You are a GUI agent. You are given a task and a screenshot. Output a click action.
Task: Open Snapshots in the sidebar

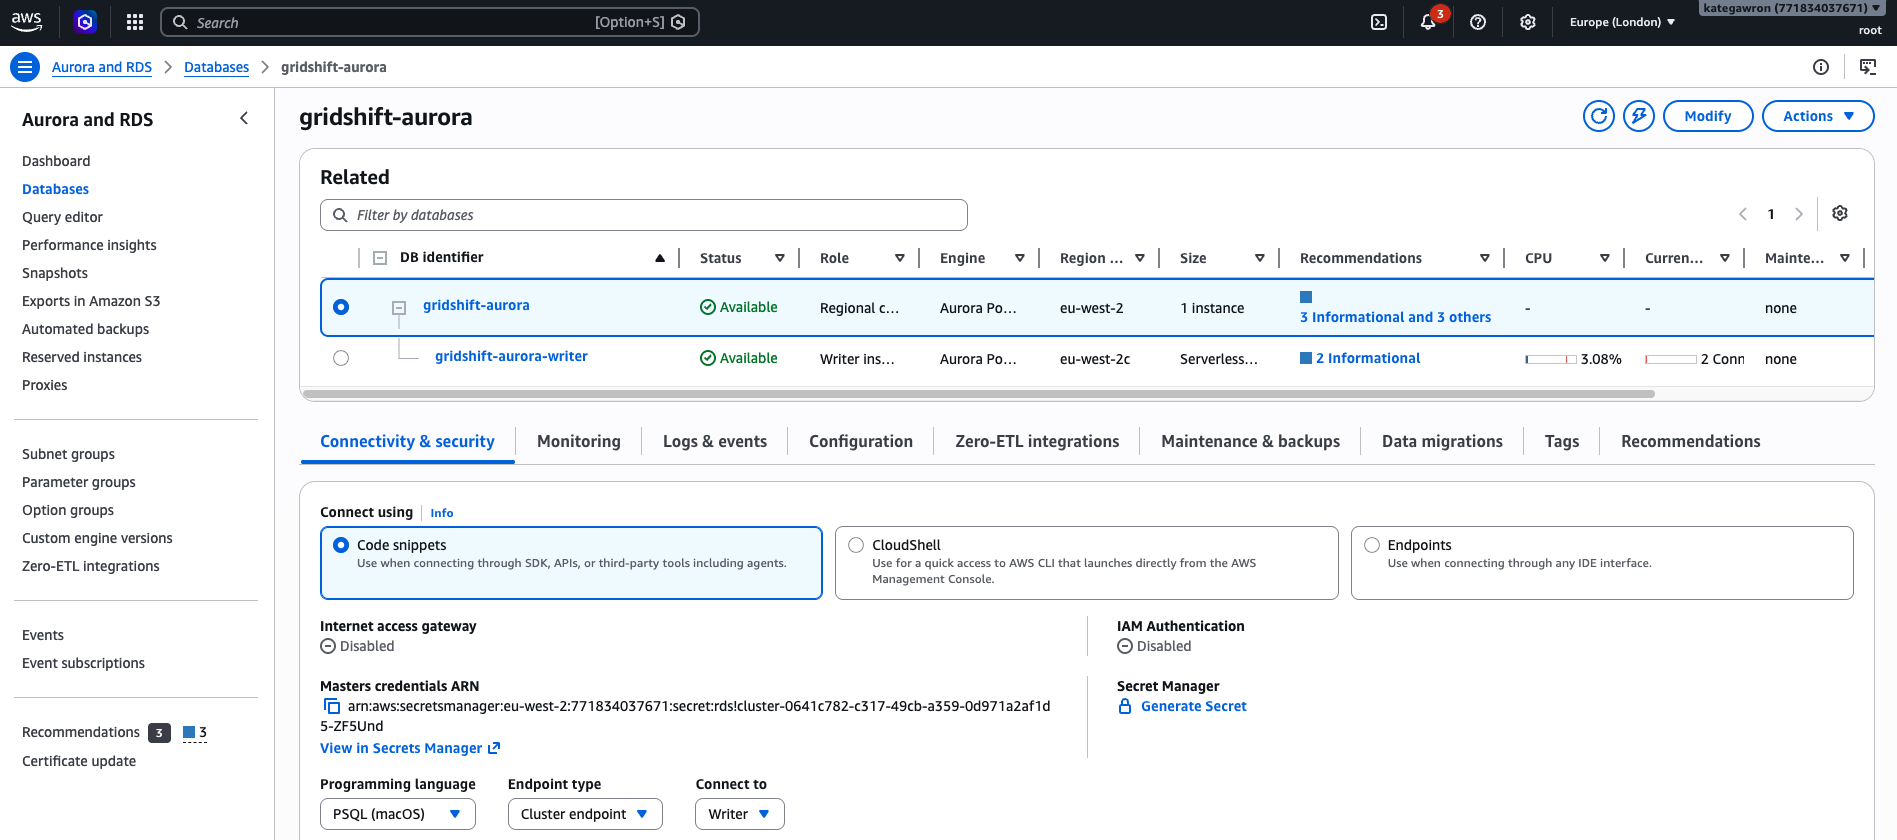pyautogui.click(x=55, y=273)
